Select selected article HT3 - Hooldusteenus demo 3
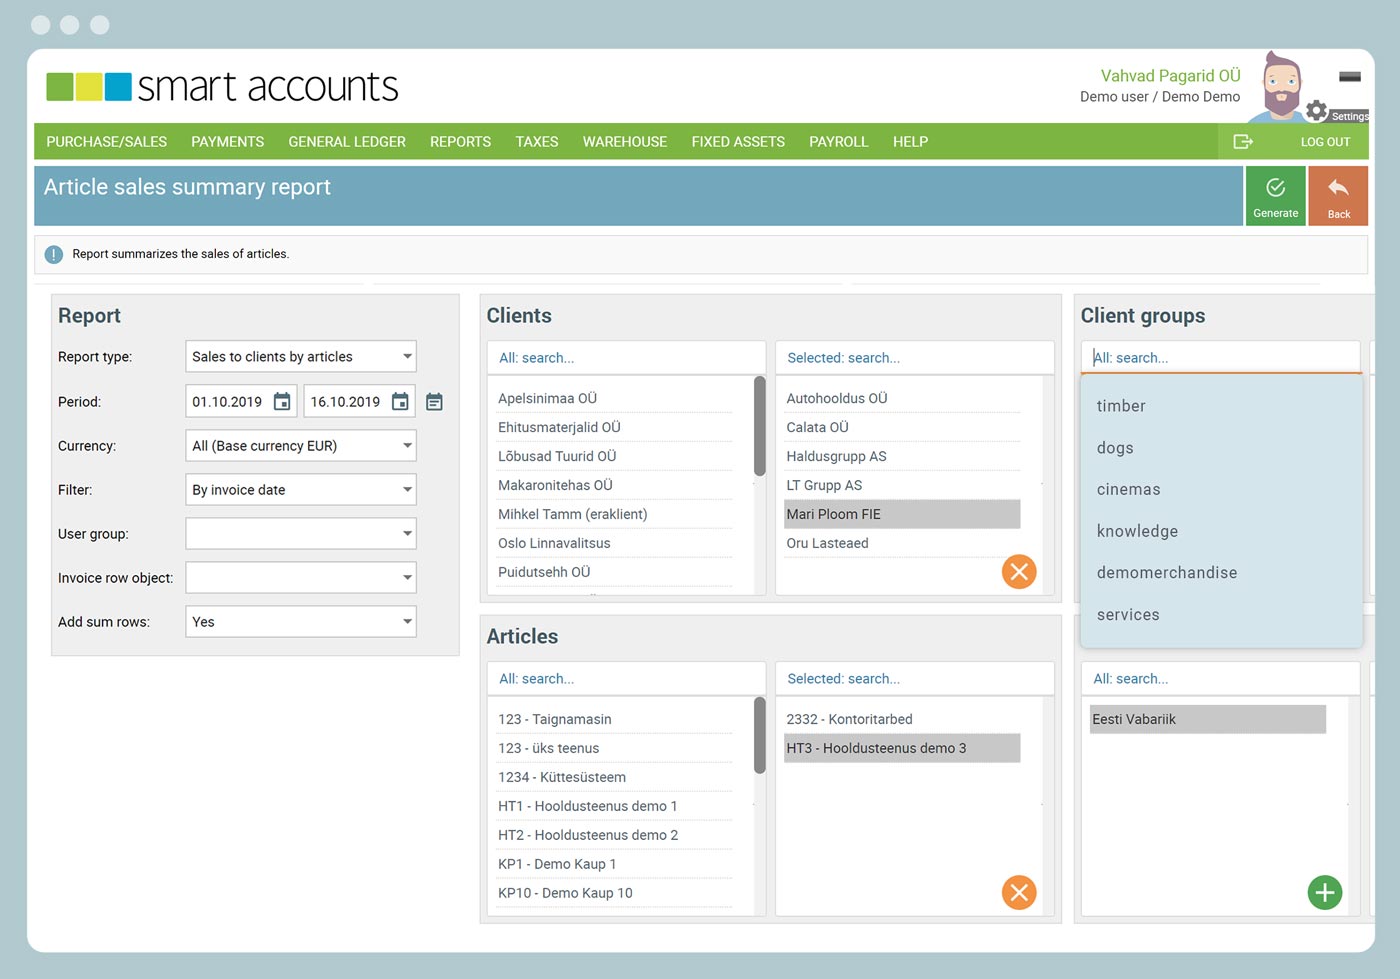 [903, 748]
